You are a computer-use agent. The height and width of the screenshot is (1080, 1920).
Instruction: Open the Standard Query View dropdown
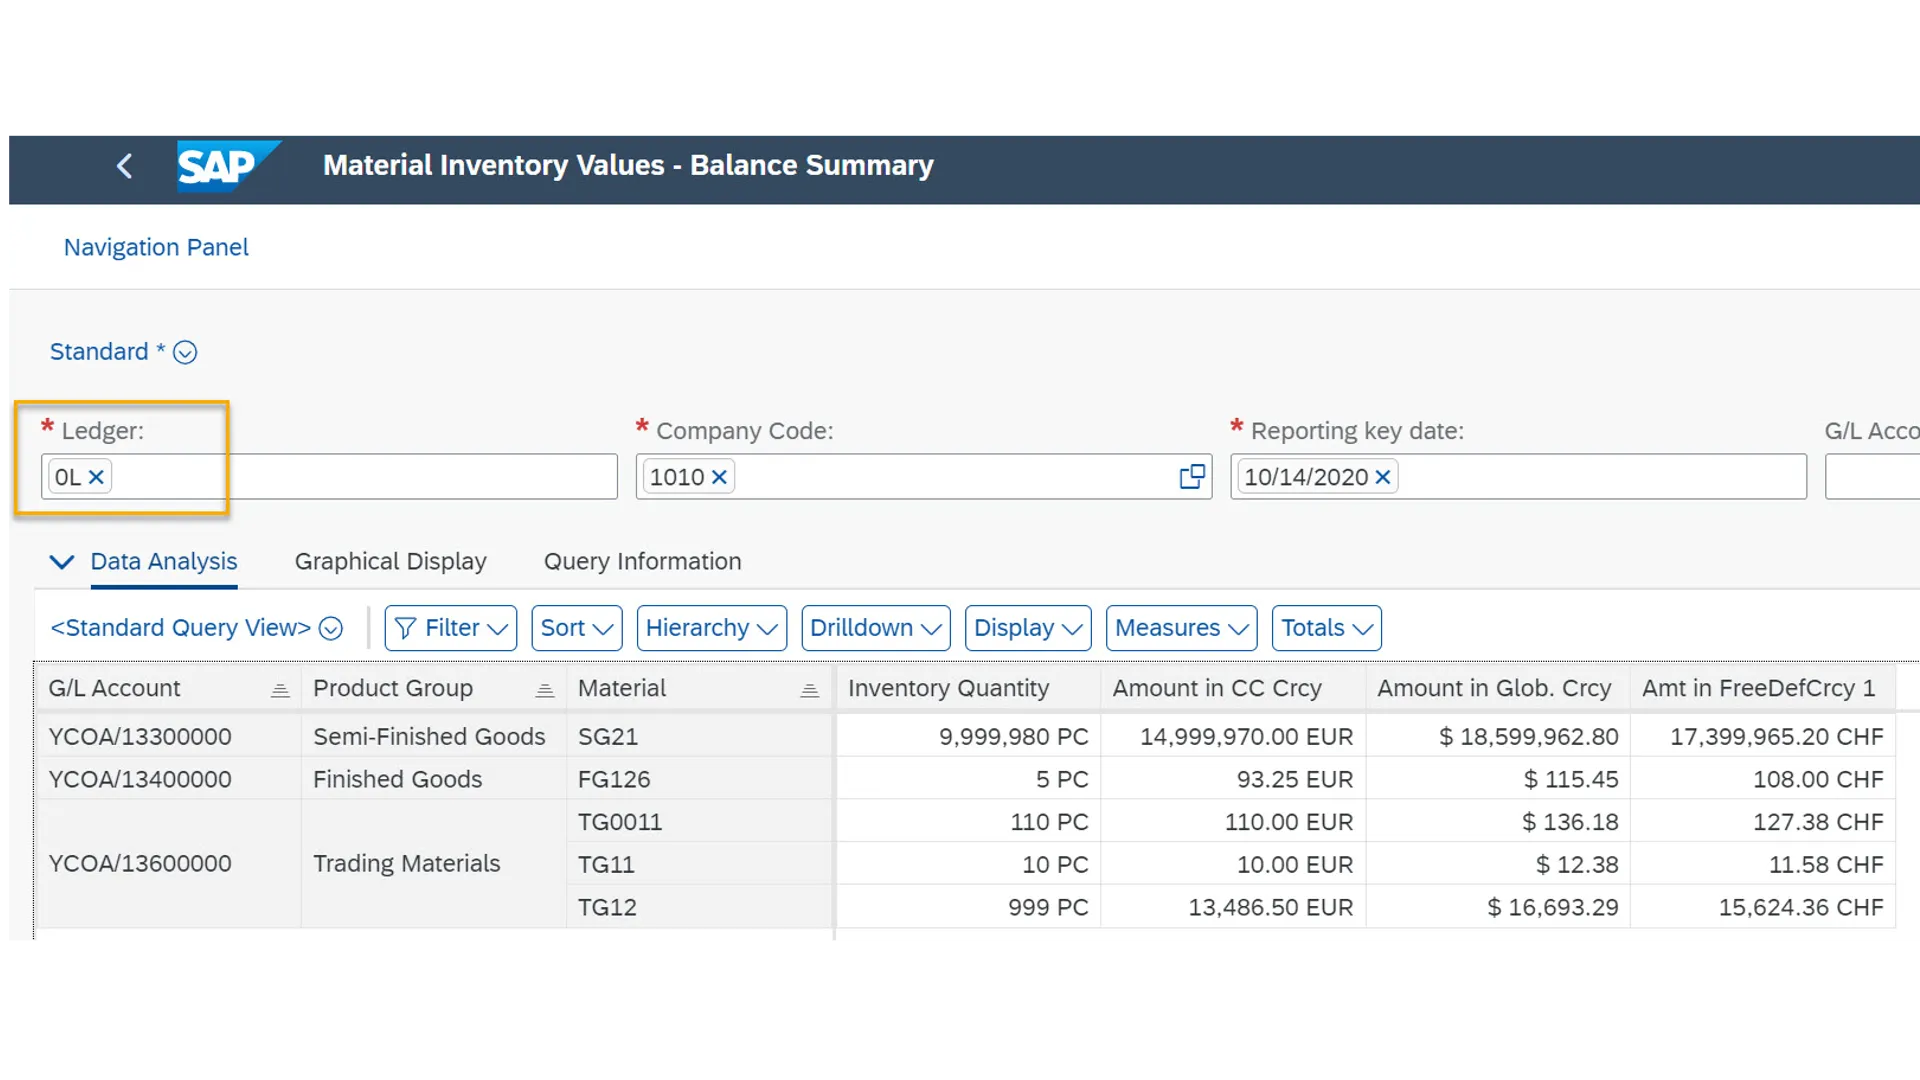tap(330, 628)
